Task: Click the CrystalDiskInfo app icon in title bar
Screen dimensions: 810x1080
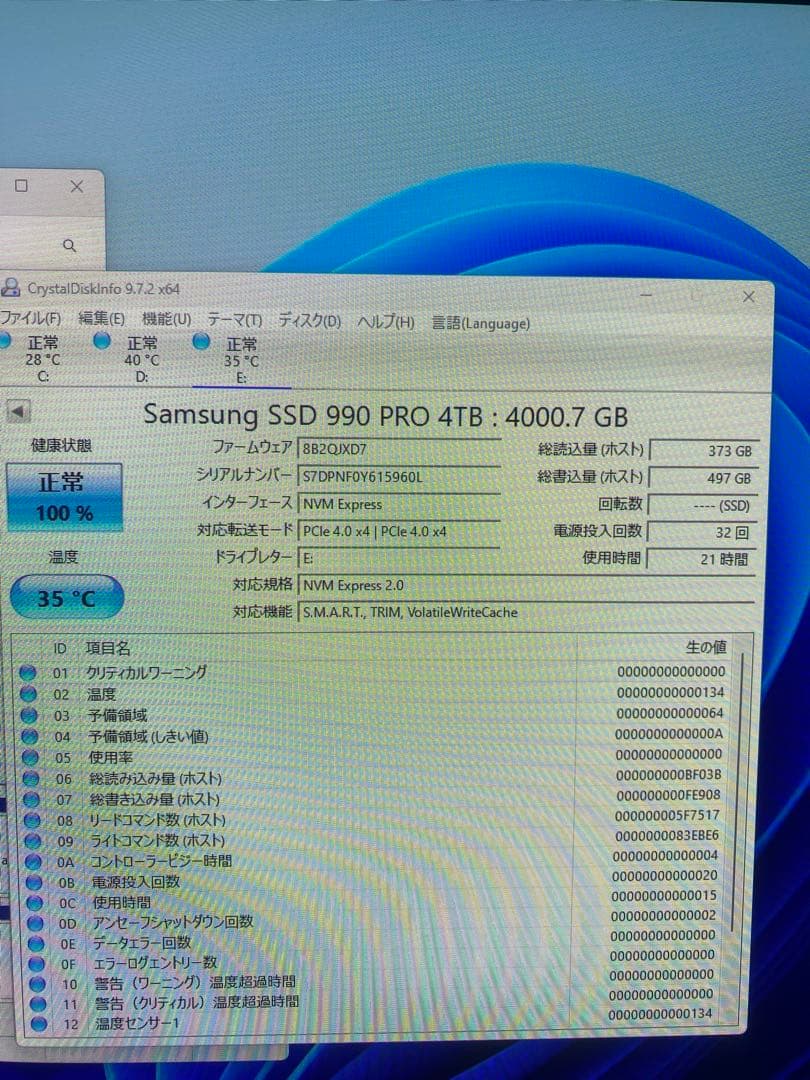Action: point(10,287)
